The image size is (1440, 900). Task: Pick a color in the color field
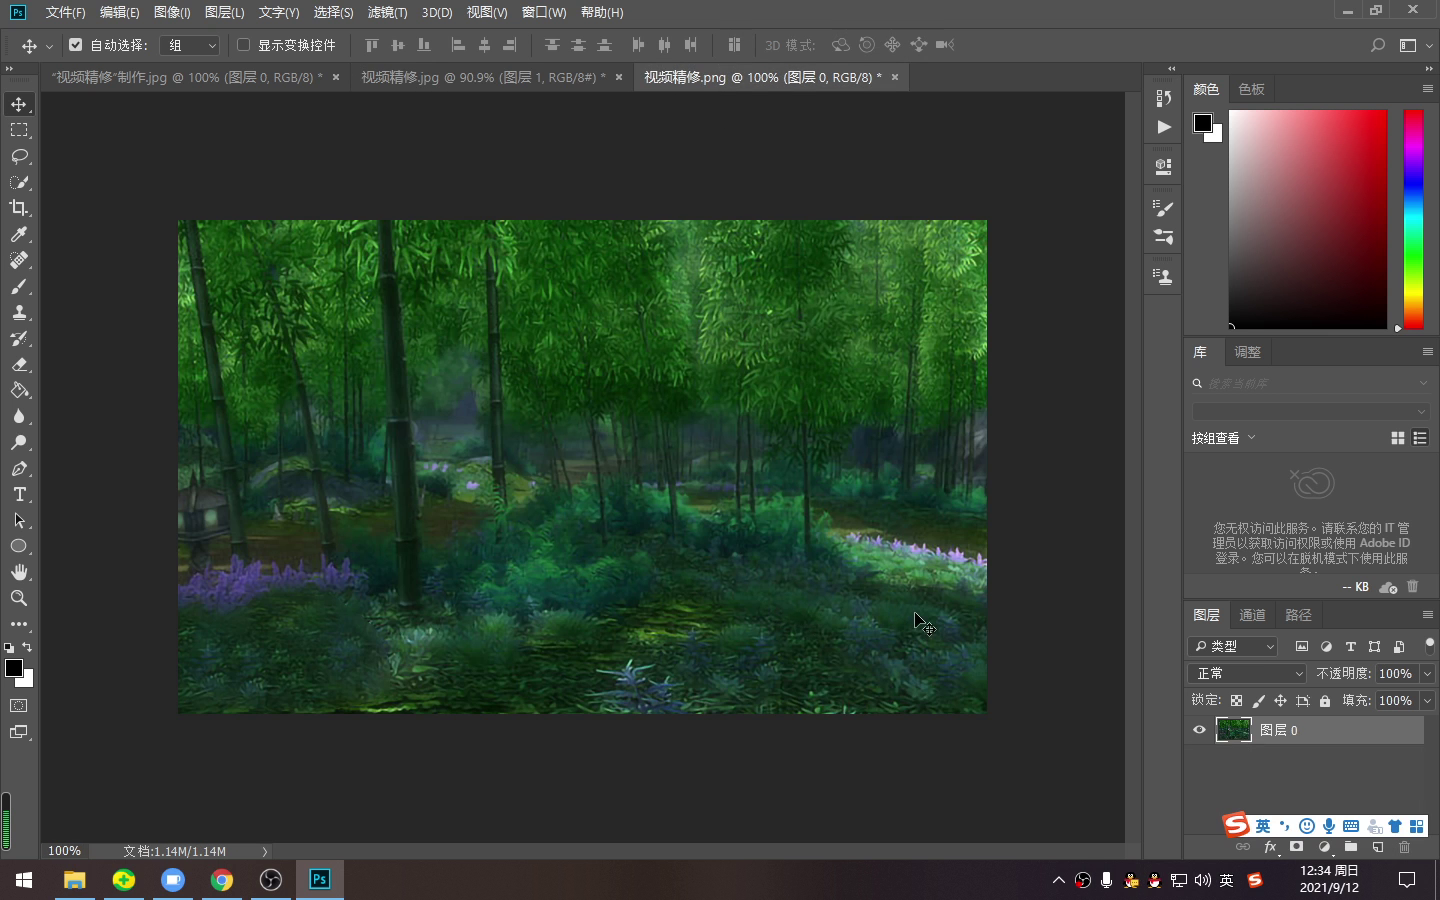click(1308, 219)
